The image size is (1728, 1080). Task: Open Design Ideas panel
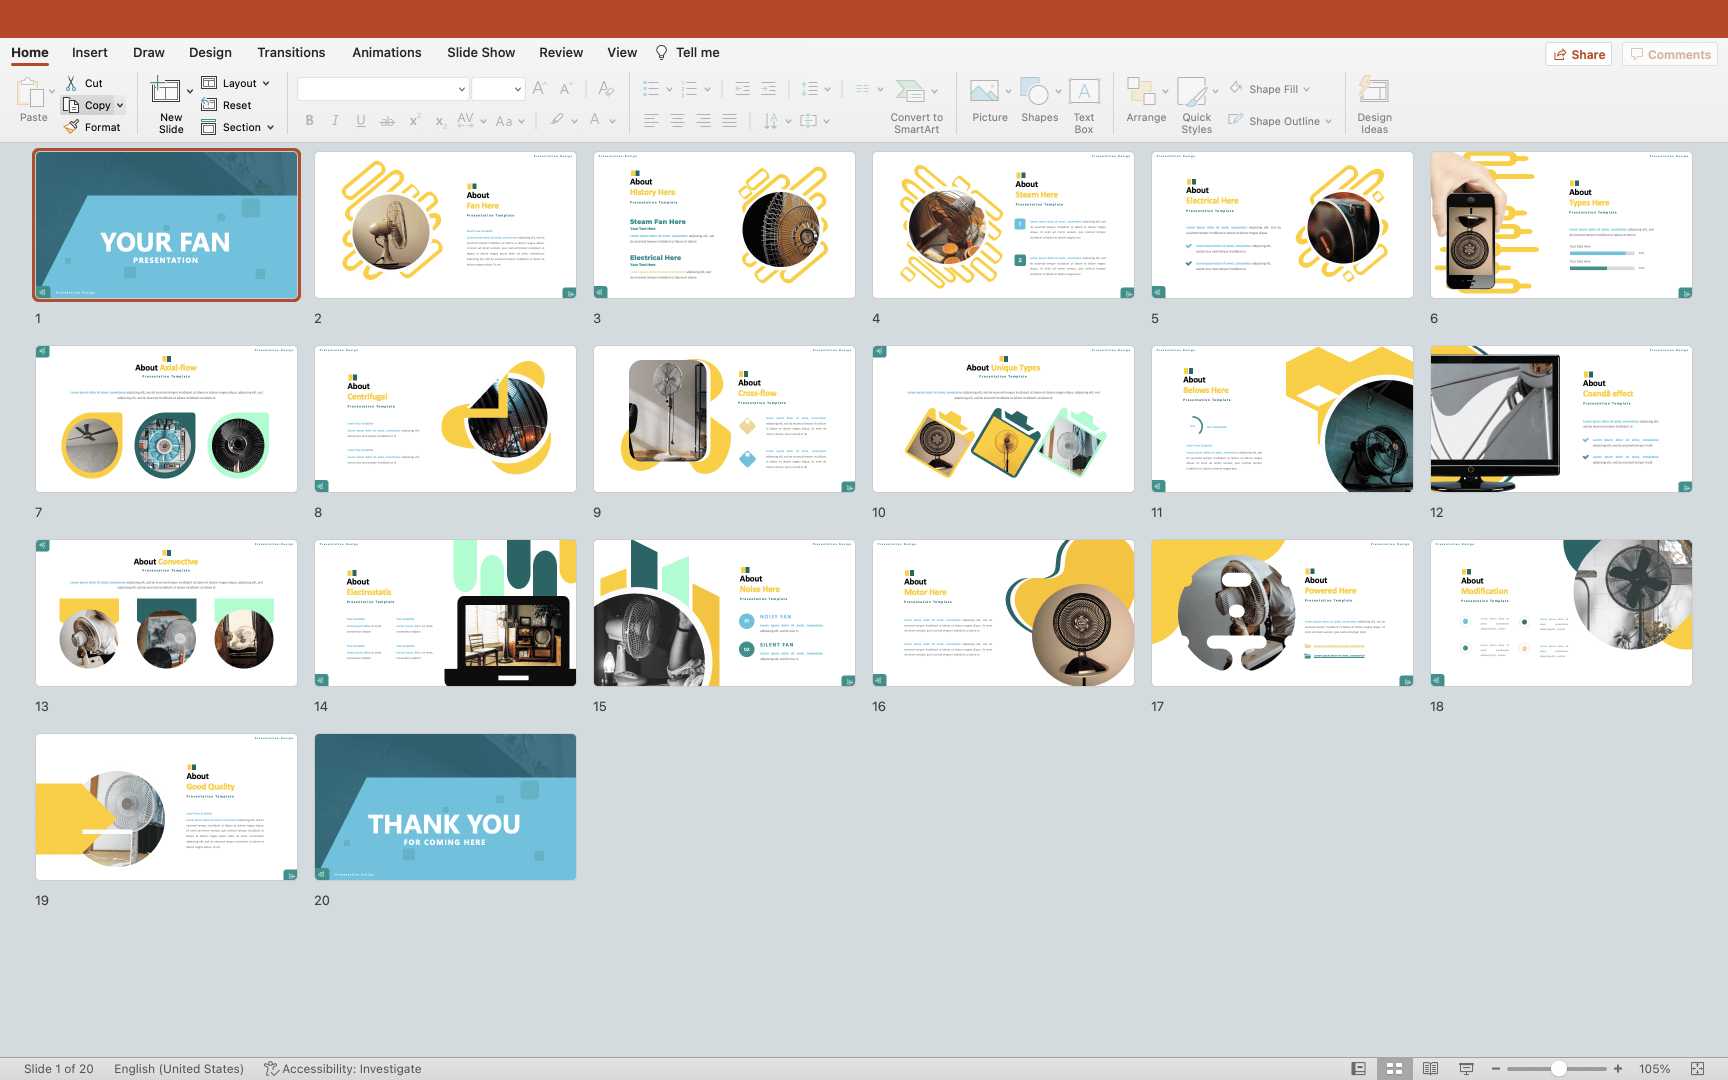pyautogui.click(x=1374, y=93)
